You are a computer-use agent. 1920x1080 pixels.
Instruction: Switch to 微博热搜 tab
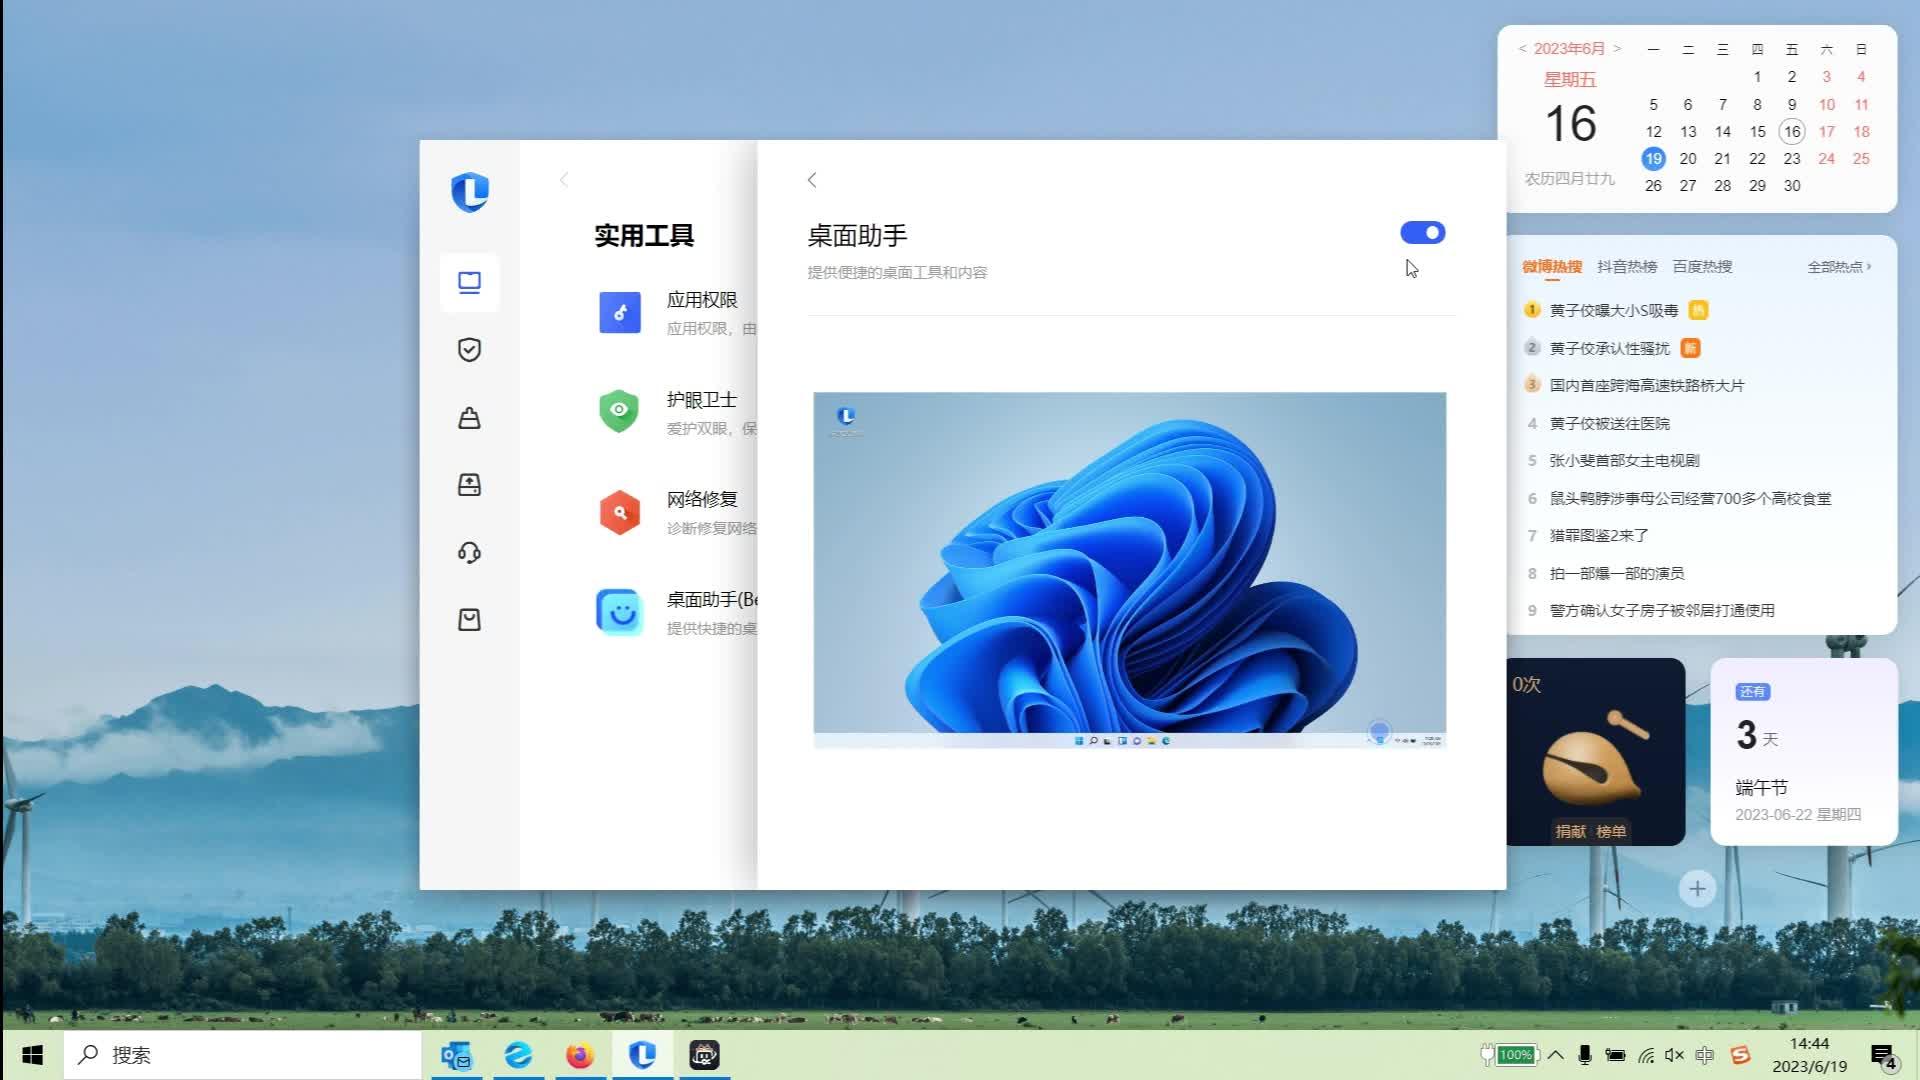[1552, 267]
